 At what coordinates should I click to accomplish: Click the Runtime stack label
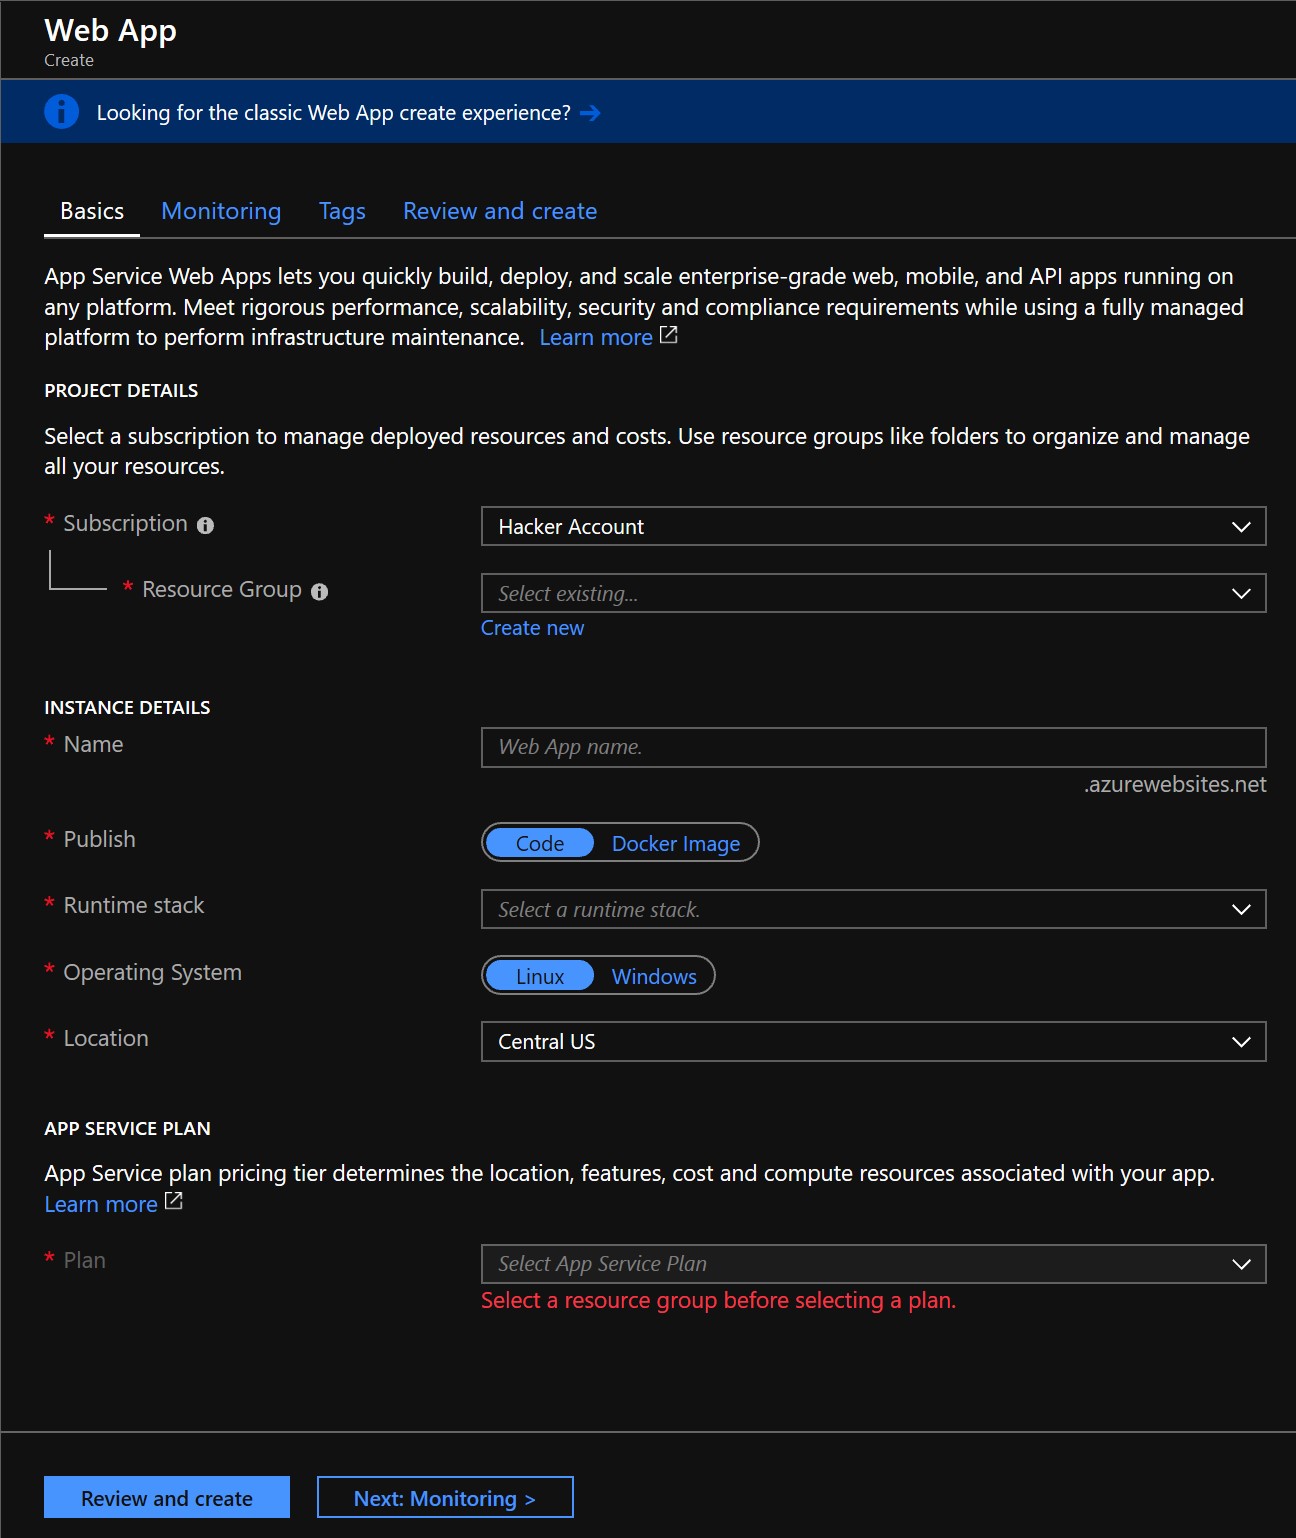click(134, 905)
